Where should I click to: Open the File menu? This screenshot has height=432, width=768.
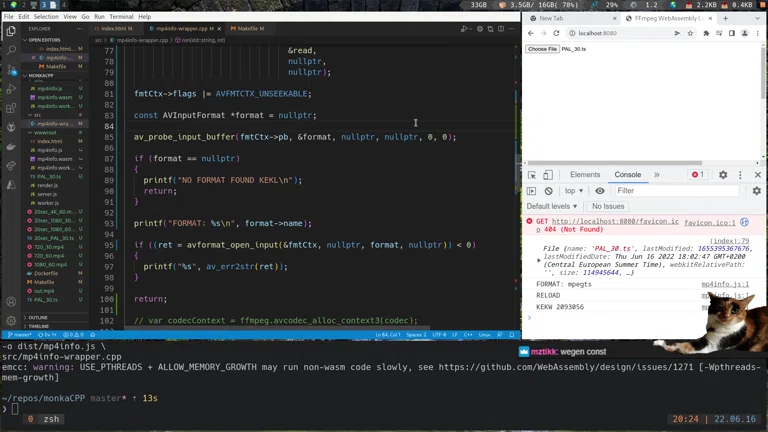point(9,17)
